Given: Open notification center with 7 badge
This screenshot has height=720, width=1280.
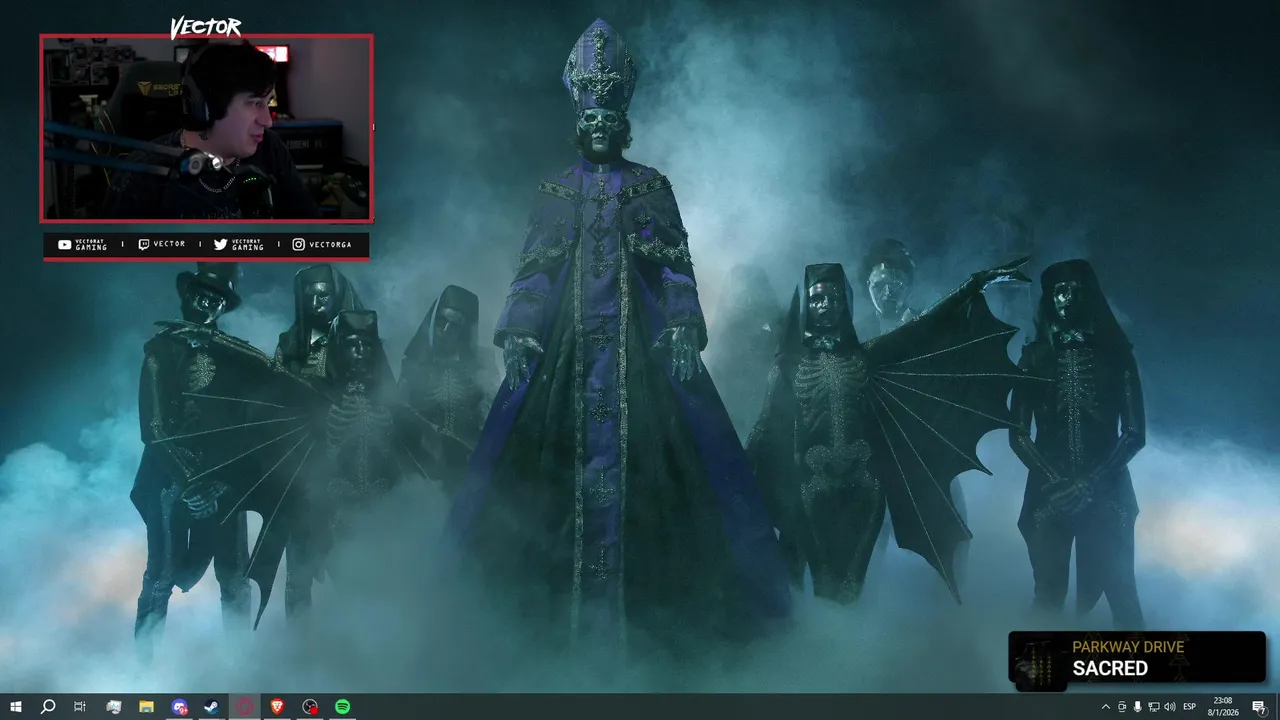Looking at the screenshot, I should pos(1259,707).
